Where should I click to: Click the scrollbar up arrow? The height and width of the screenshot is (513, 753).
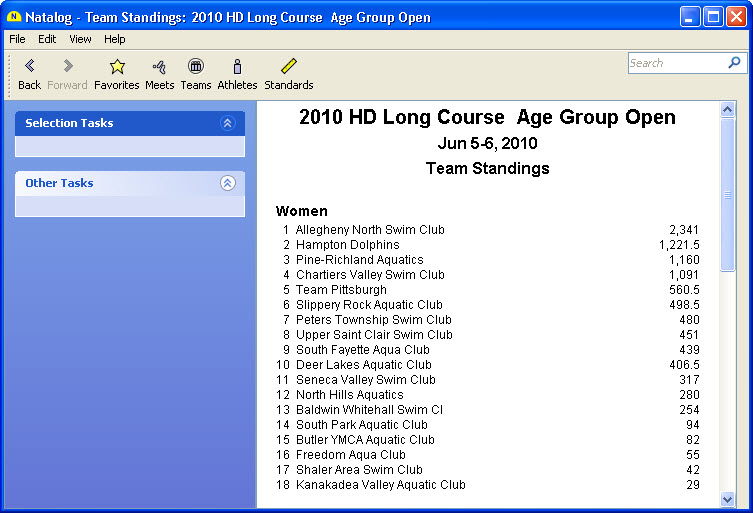pyautogui.click(x=727, y=108)
